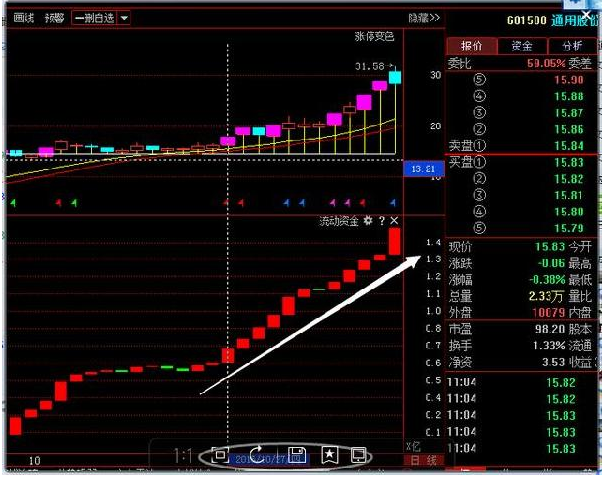The image size is (602, 477).
Task: Click the 1:1 zoom ratio label
Action: [183, 456]
